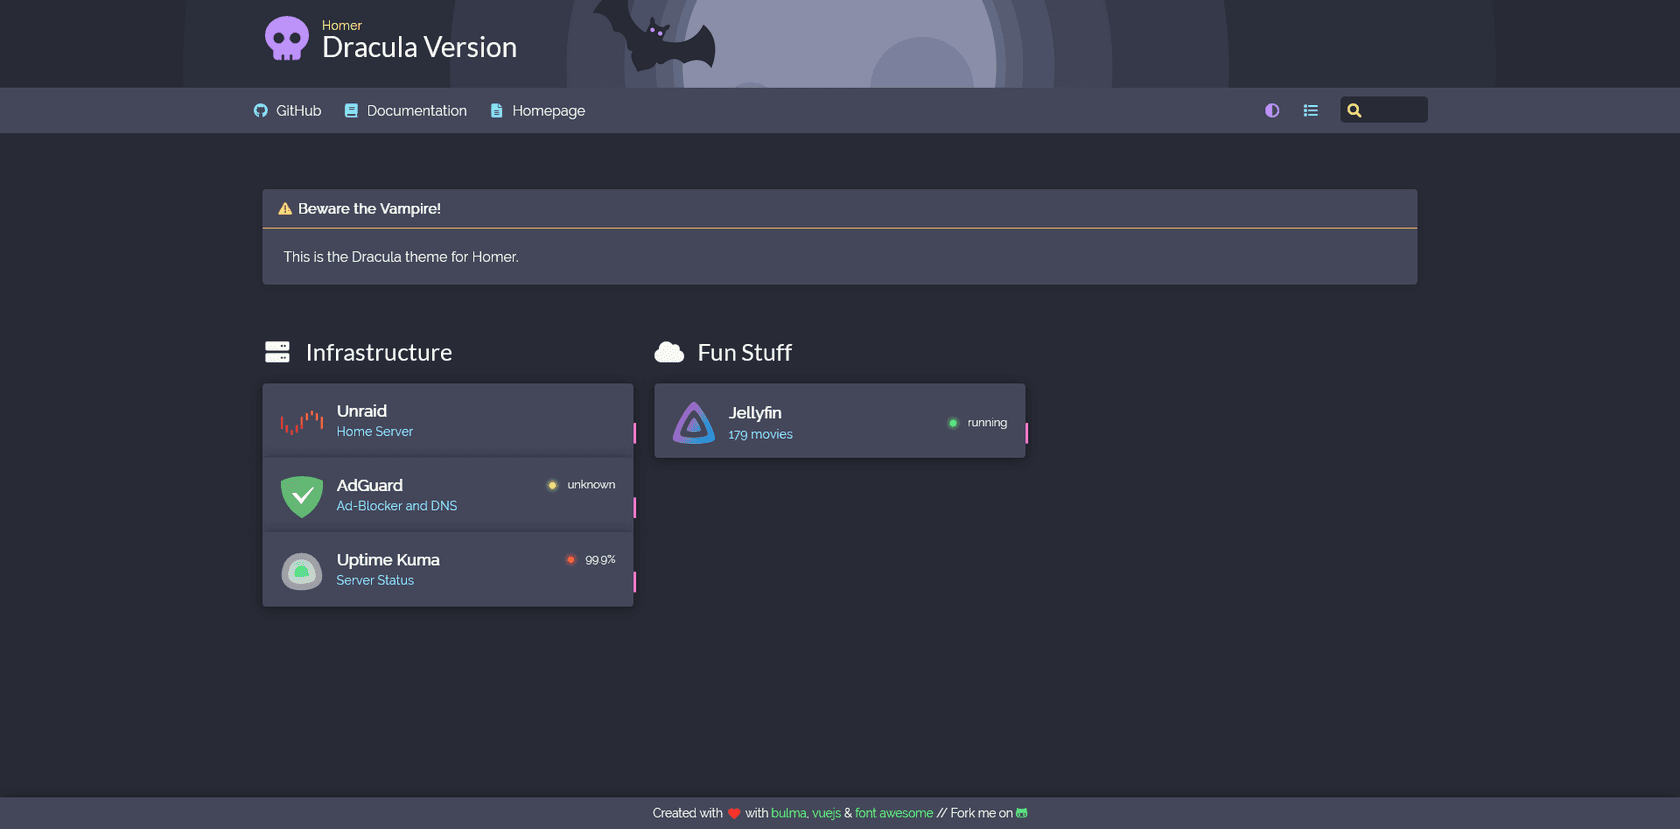Click the AdGuard green shield icon
The height and width of the screenshot is (829, 1680).
(302, 496)
